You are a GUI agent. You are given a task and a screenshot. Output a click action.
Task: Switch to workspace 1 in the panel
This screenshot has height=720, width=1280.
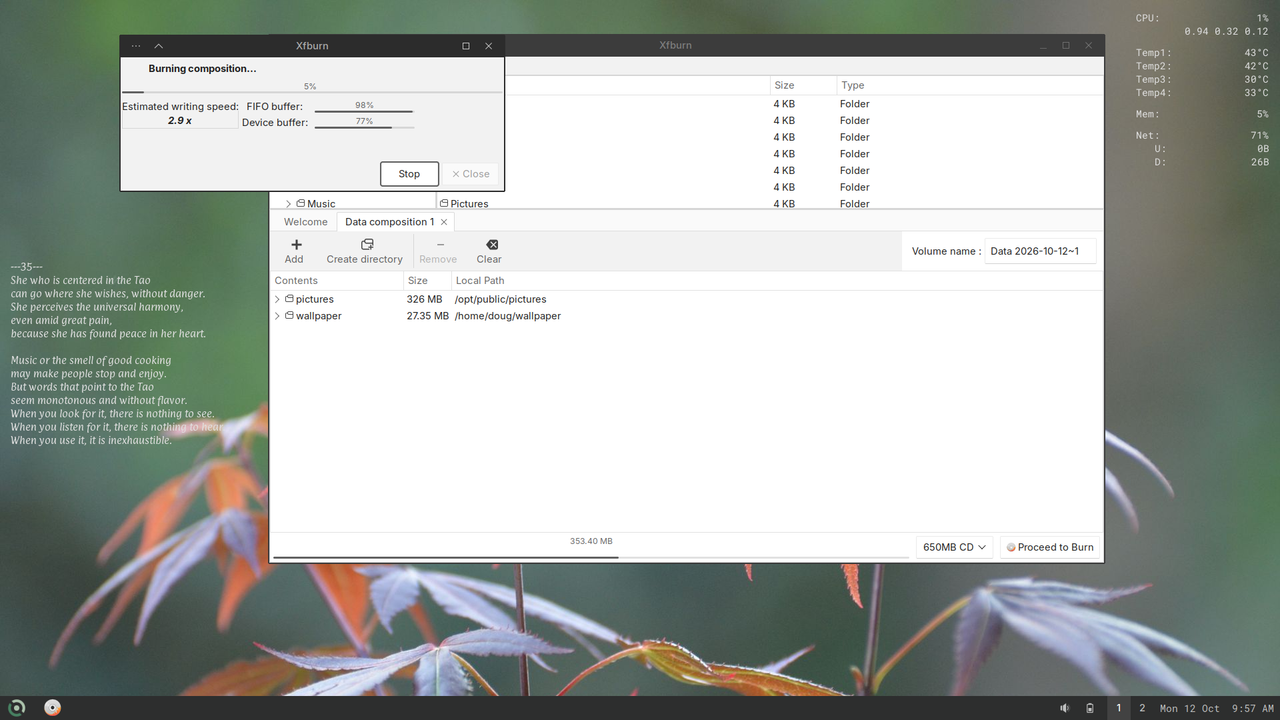click(1119, 708)
